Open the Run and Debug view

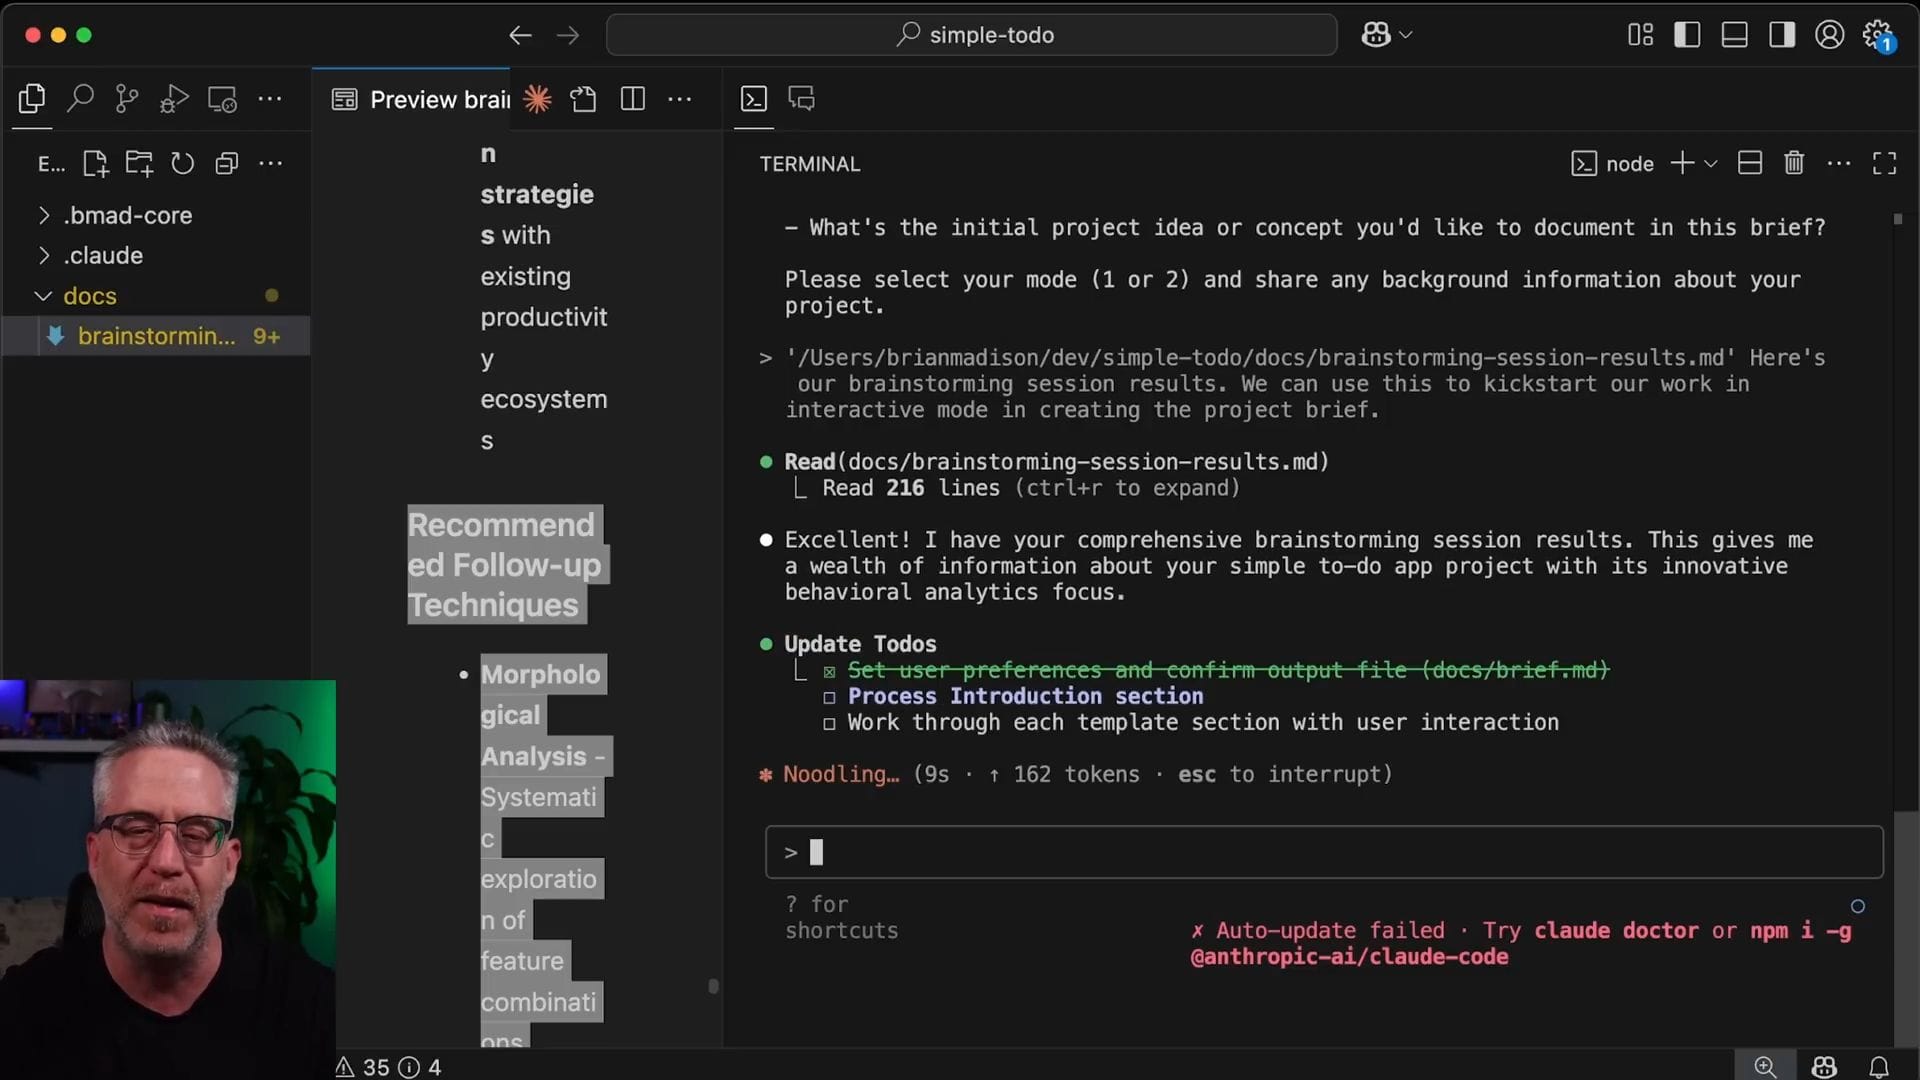coord(174,98)
